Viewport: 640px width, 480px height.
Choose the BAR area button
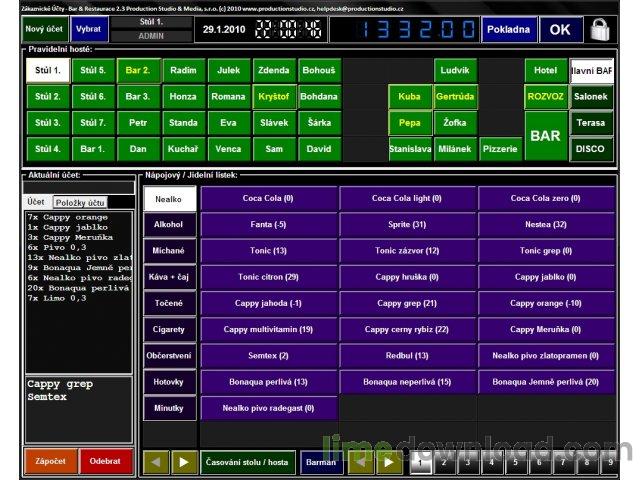(545, 135)
